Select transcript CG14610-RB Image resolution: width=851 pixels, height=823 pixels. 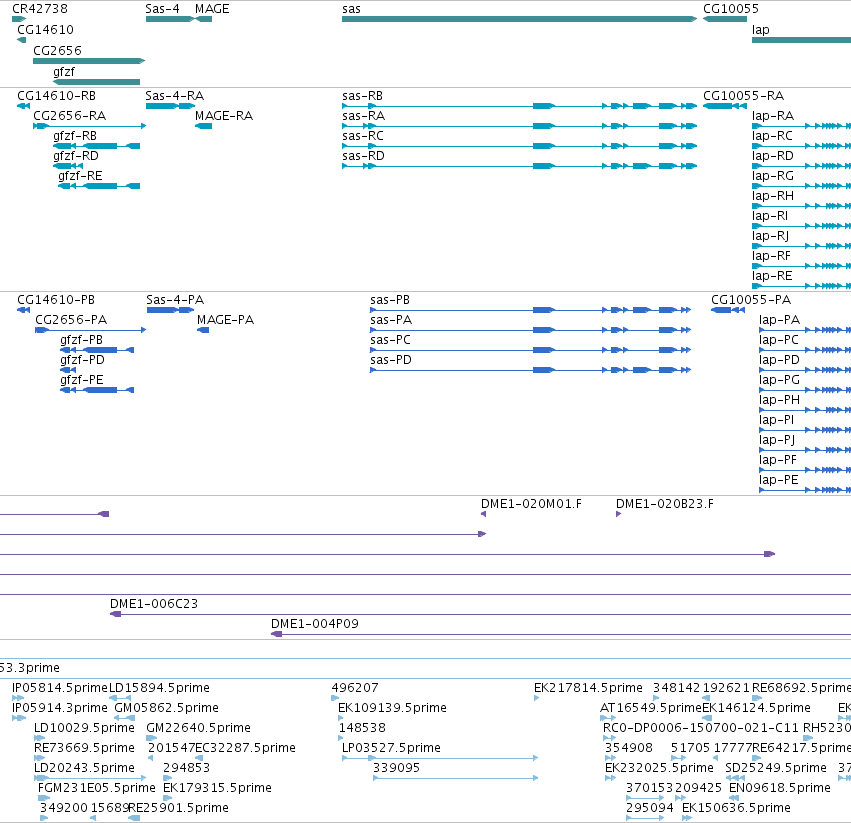coord(23,106)
